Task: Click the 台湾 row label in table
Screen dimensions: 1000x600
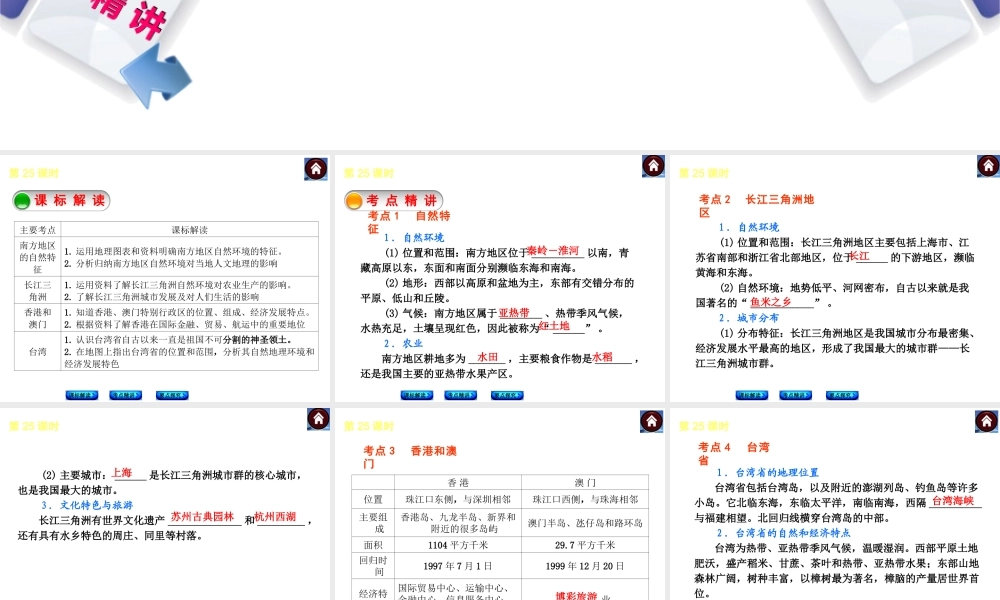Action: click(x=38, y=351)
